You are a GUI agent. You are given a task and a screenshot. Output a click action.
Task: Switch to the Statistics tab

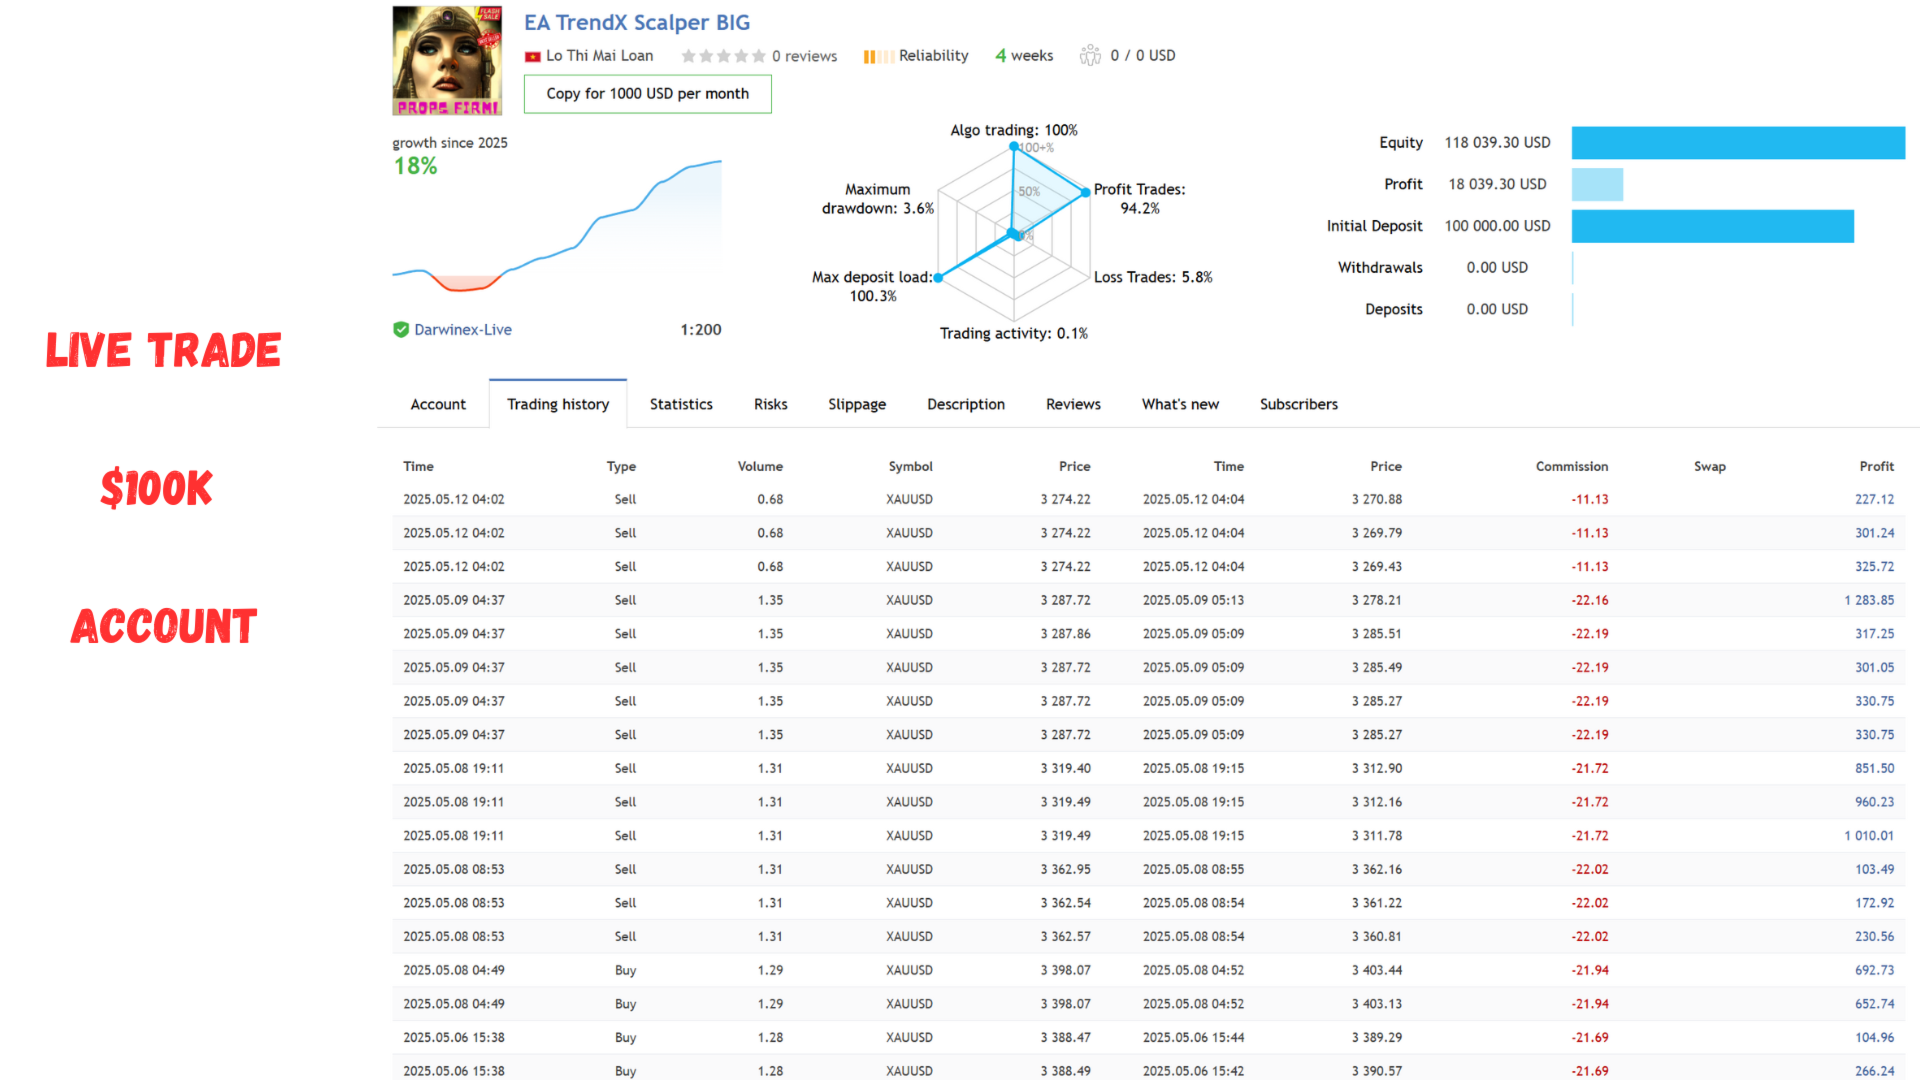[x=681, y=404]
